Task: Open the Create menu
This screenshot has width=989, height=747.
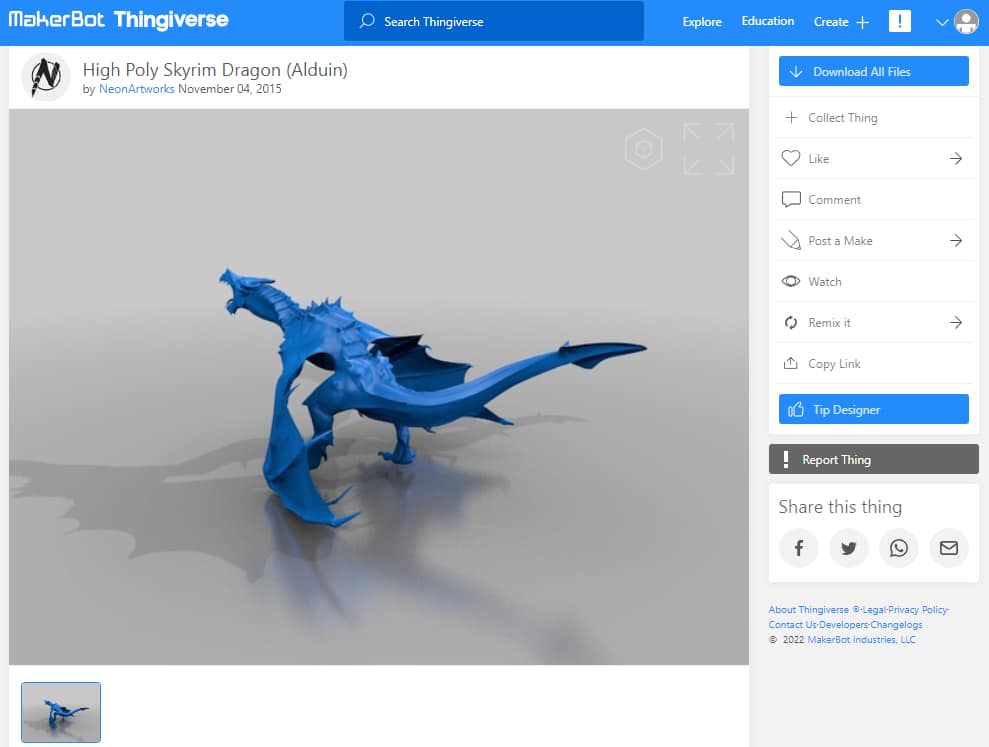Action: point(831,21)
